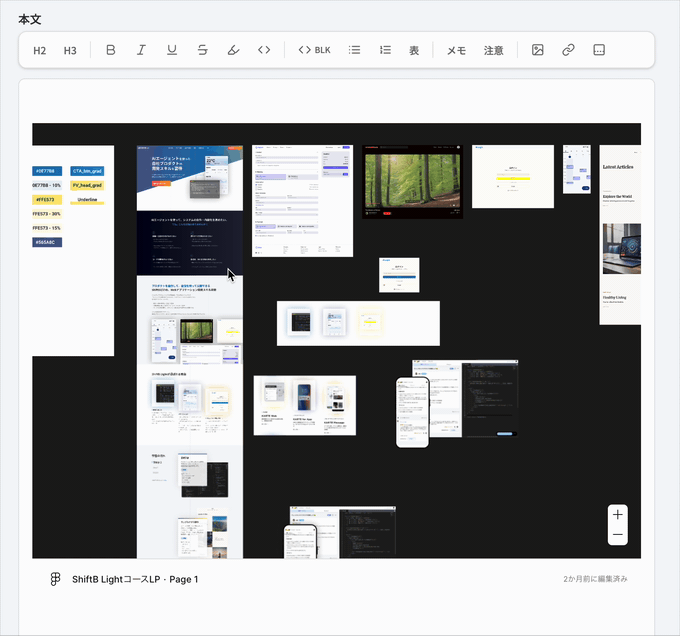Click the embed box icon in toolbar

click(599, 50)
